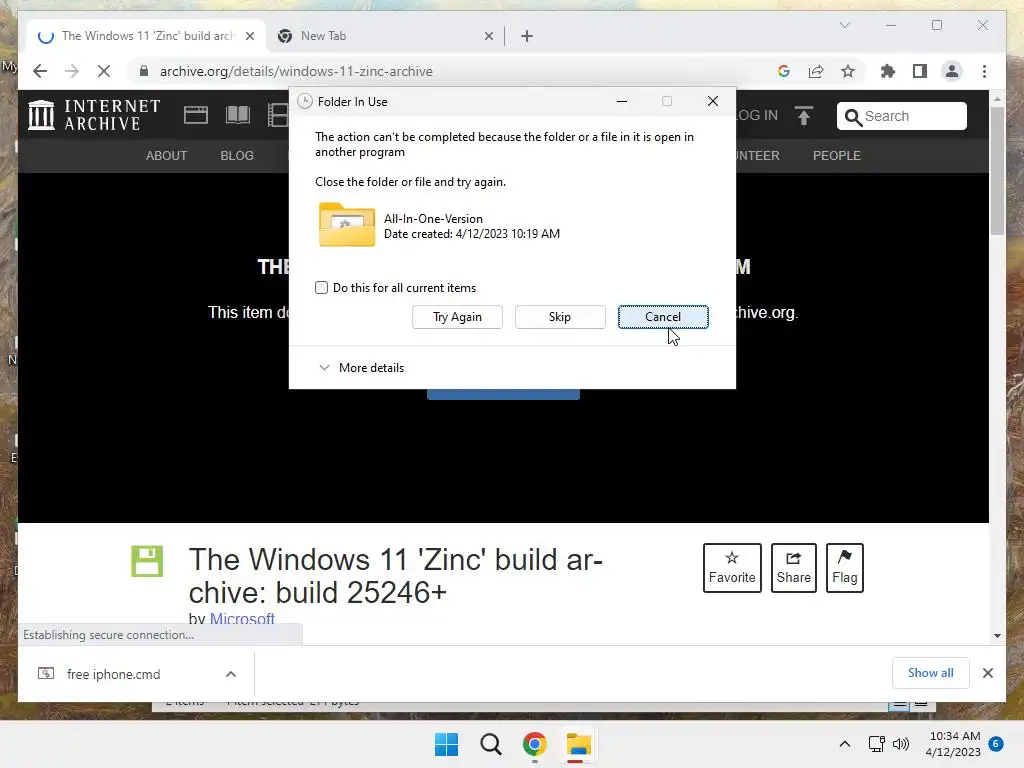Stop loading the page

[x=104, y=71]
